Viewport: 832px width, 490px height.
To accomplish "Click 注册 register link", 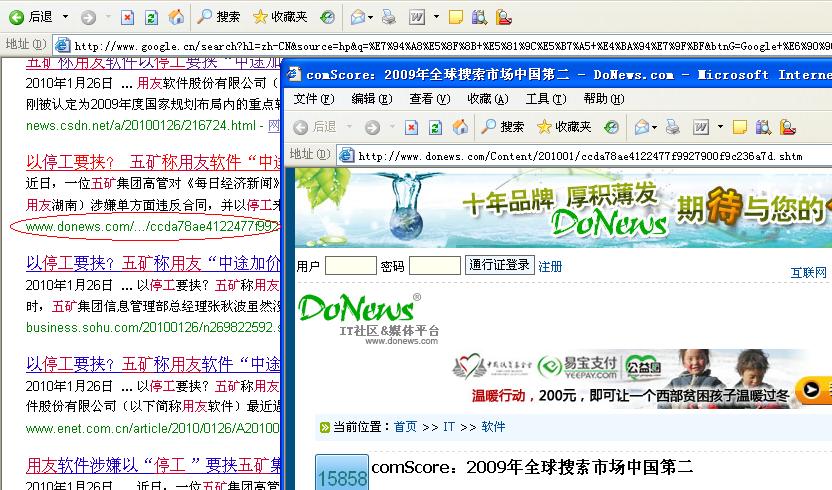I will click(550, 266).
